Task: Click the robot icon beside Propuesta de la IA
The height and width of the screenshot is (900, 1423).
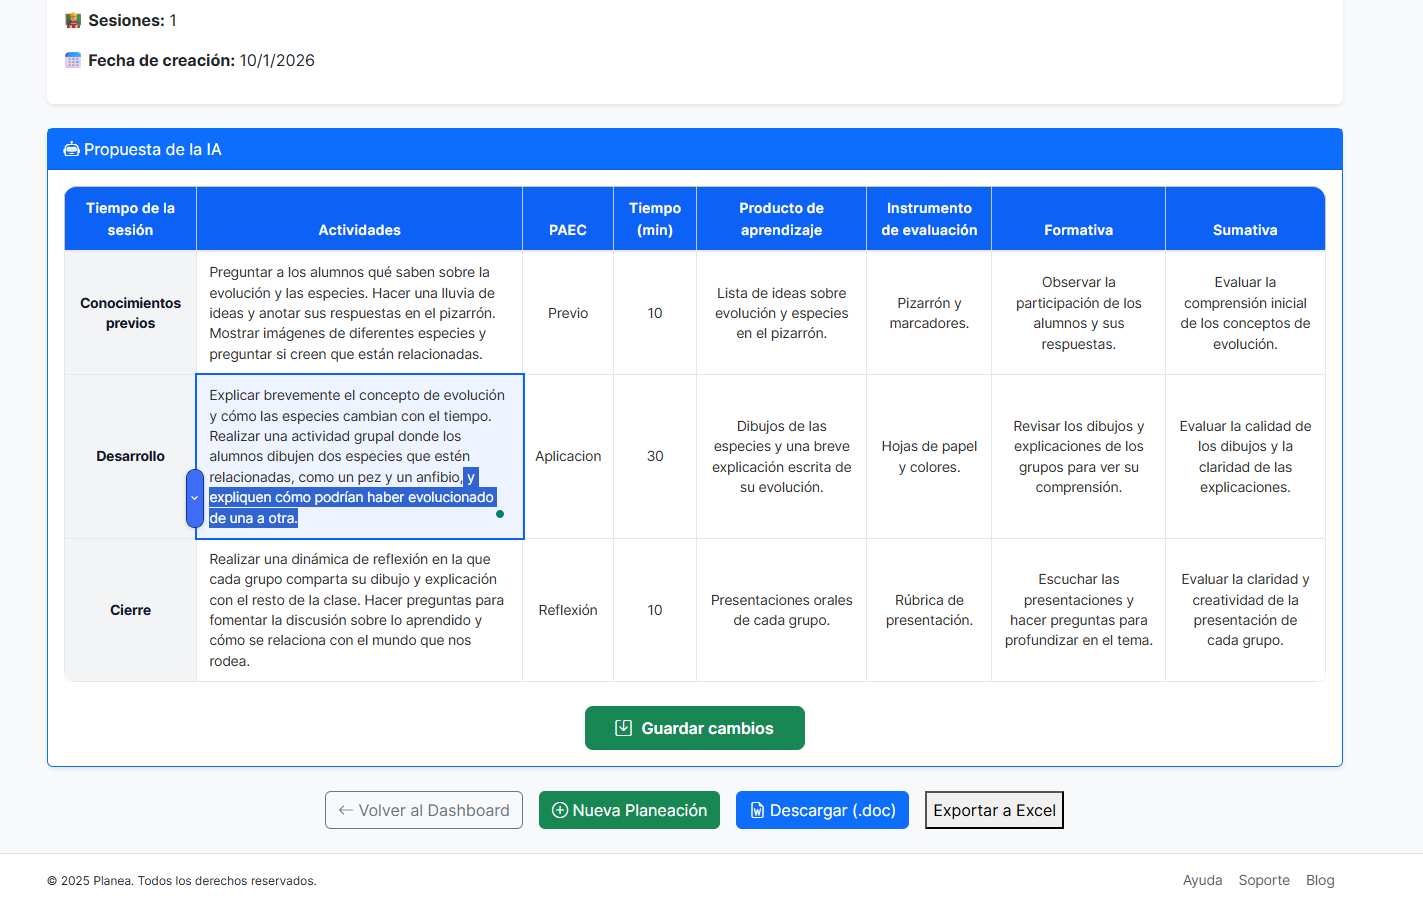Action: pos(71,150)
